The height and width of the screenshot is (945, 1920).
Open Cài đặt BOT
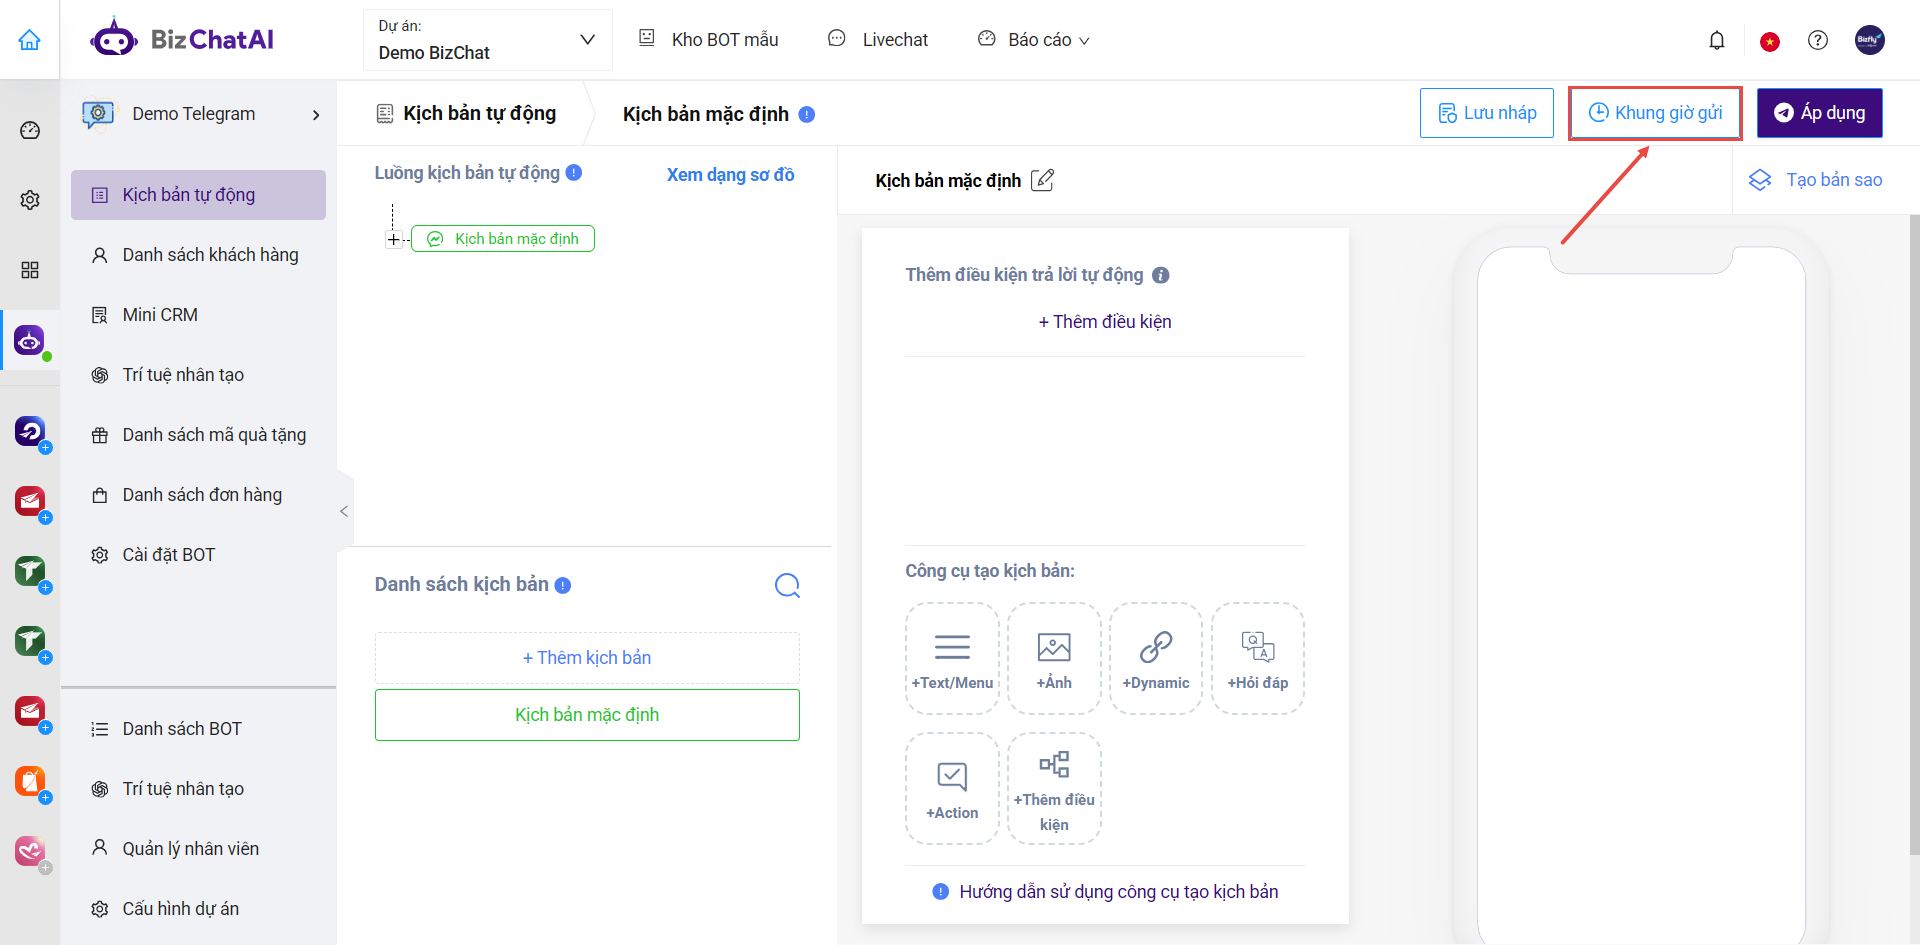click(198, 555)
